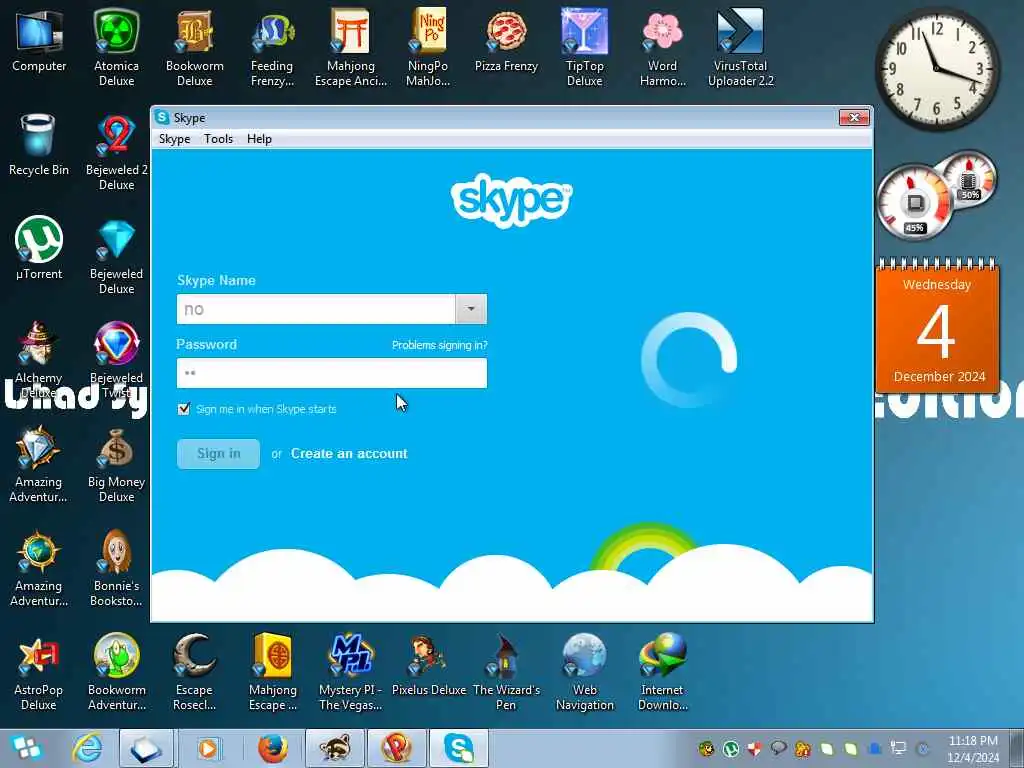
Task: Open the raccoon app in taskbar
Action: (335, 748)
